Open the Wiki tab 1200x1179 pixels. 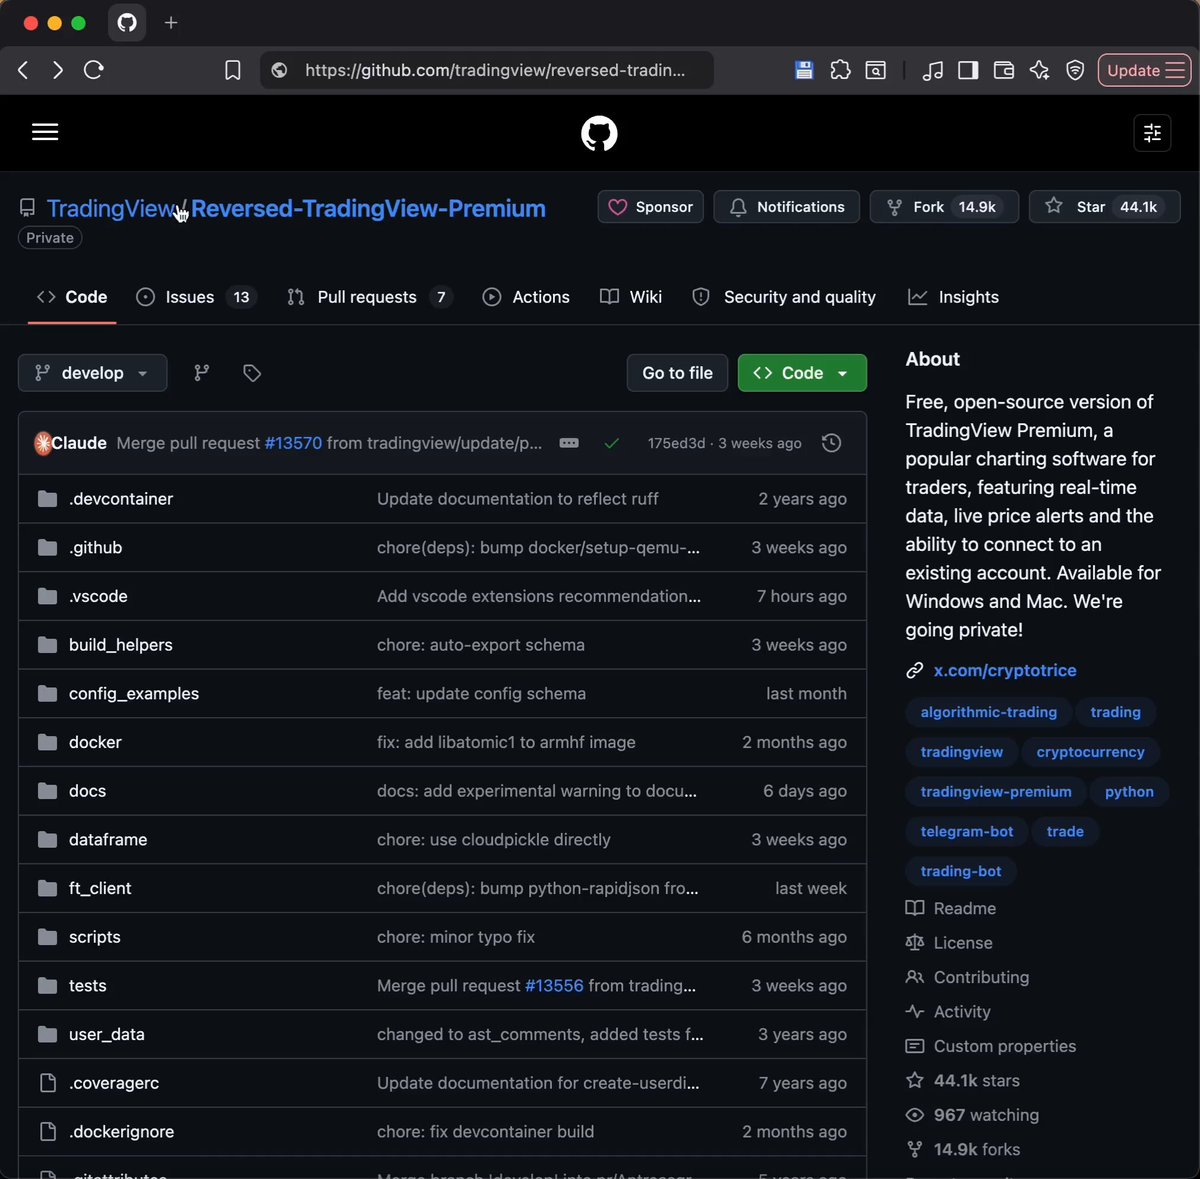click(x=631, y=297)
